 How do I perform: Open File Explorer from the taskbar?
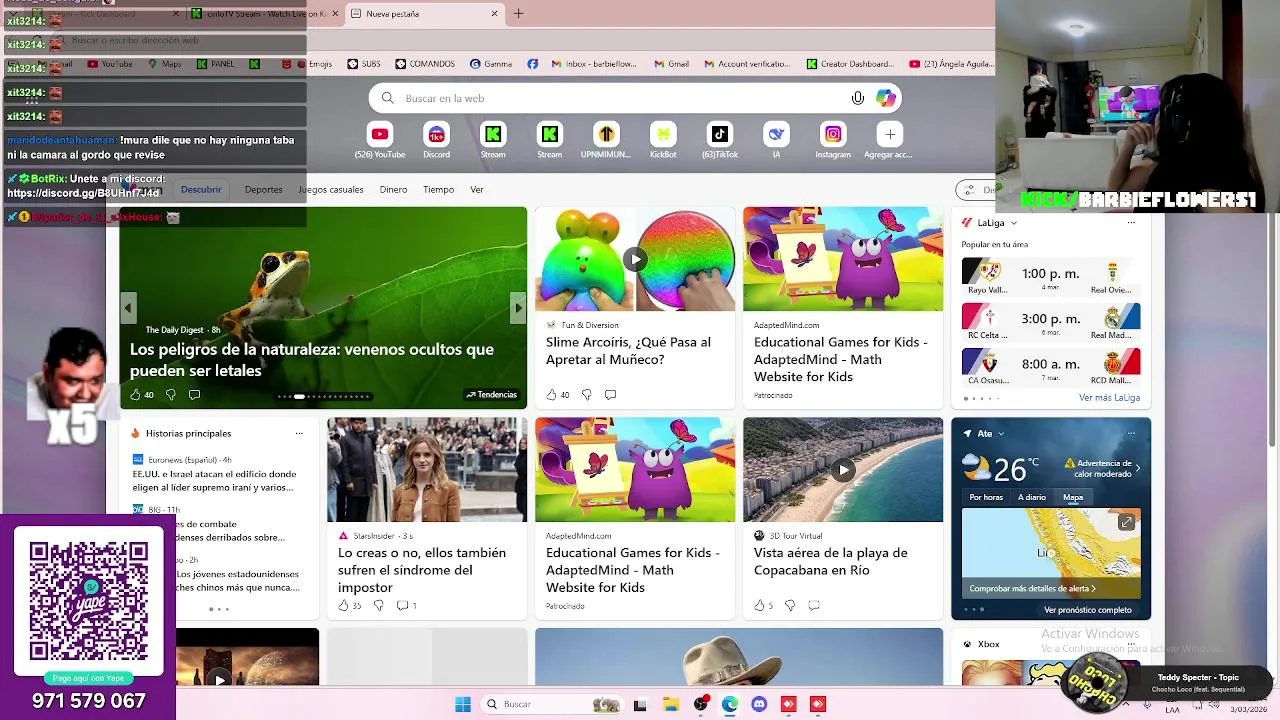pyautogui.click(x=671, y=704)
